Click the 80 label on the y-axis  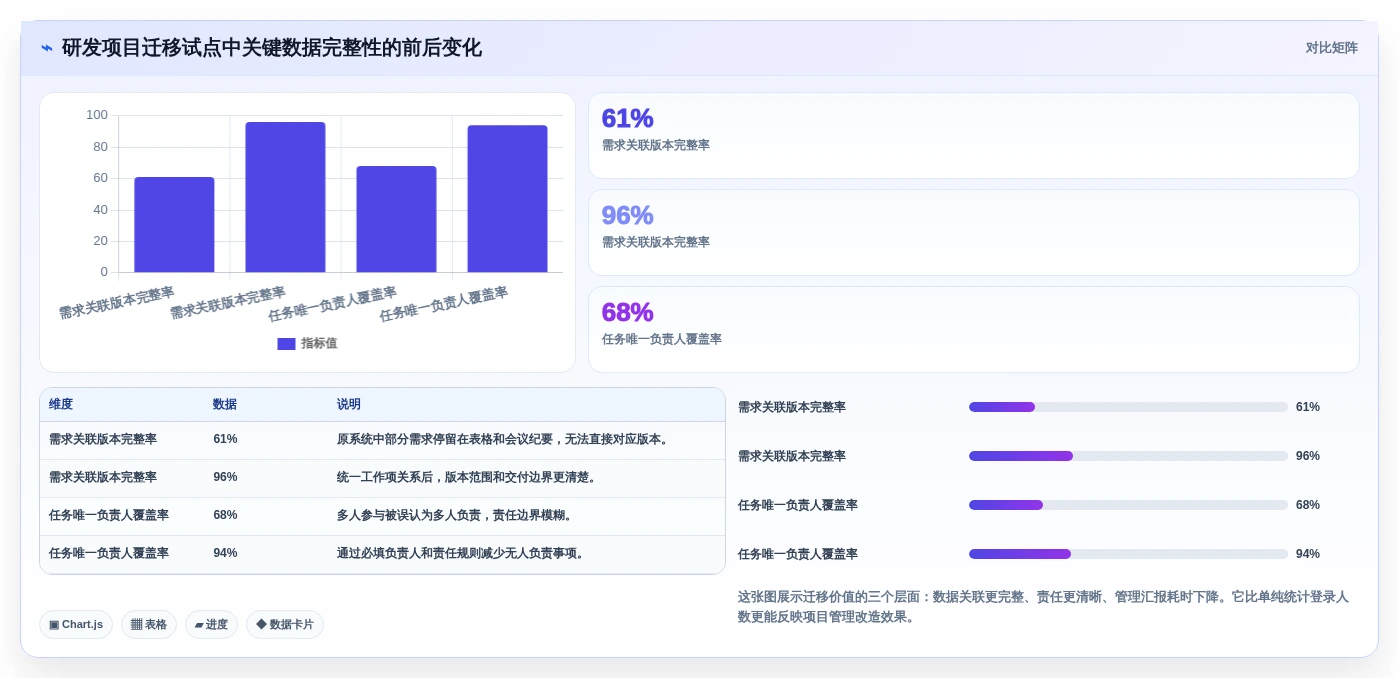click(100, 147)
